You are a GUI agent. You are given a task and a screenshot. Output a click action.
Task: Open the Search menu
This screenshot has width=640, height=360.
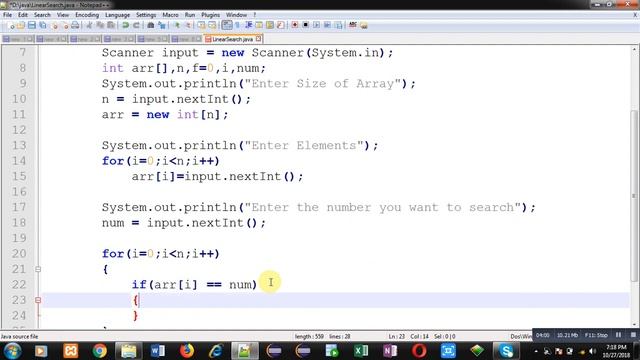[42, 15]
